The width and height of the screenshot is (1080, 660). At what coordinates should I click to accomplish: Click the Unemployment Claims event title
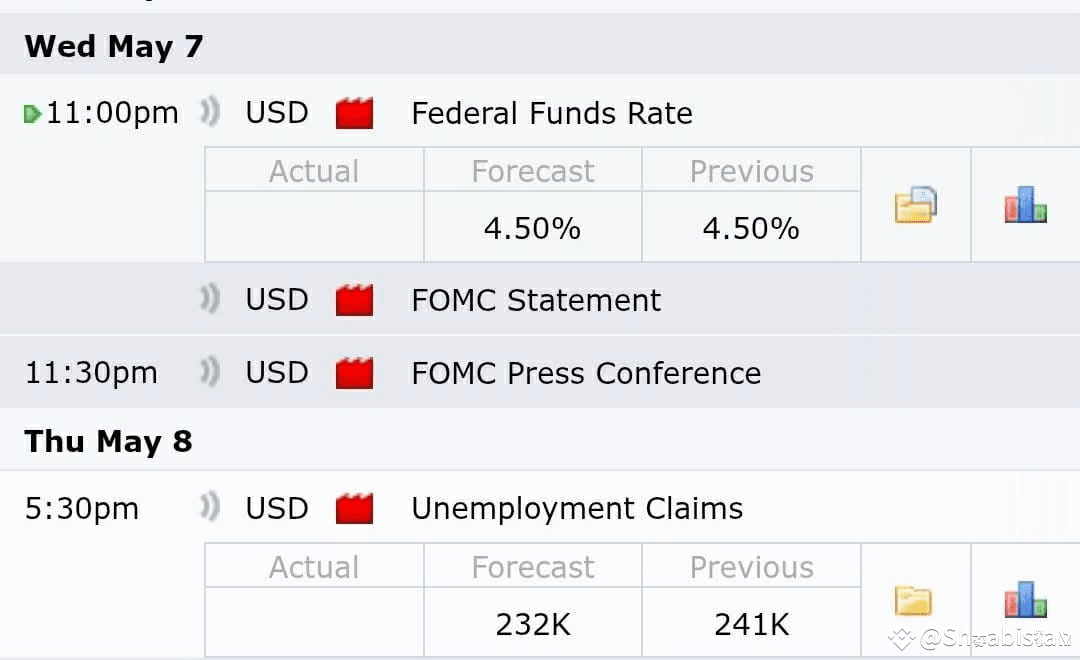577,508
